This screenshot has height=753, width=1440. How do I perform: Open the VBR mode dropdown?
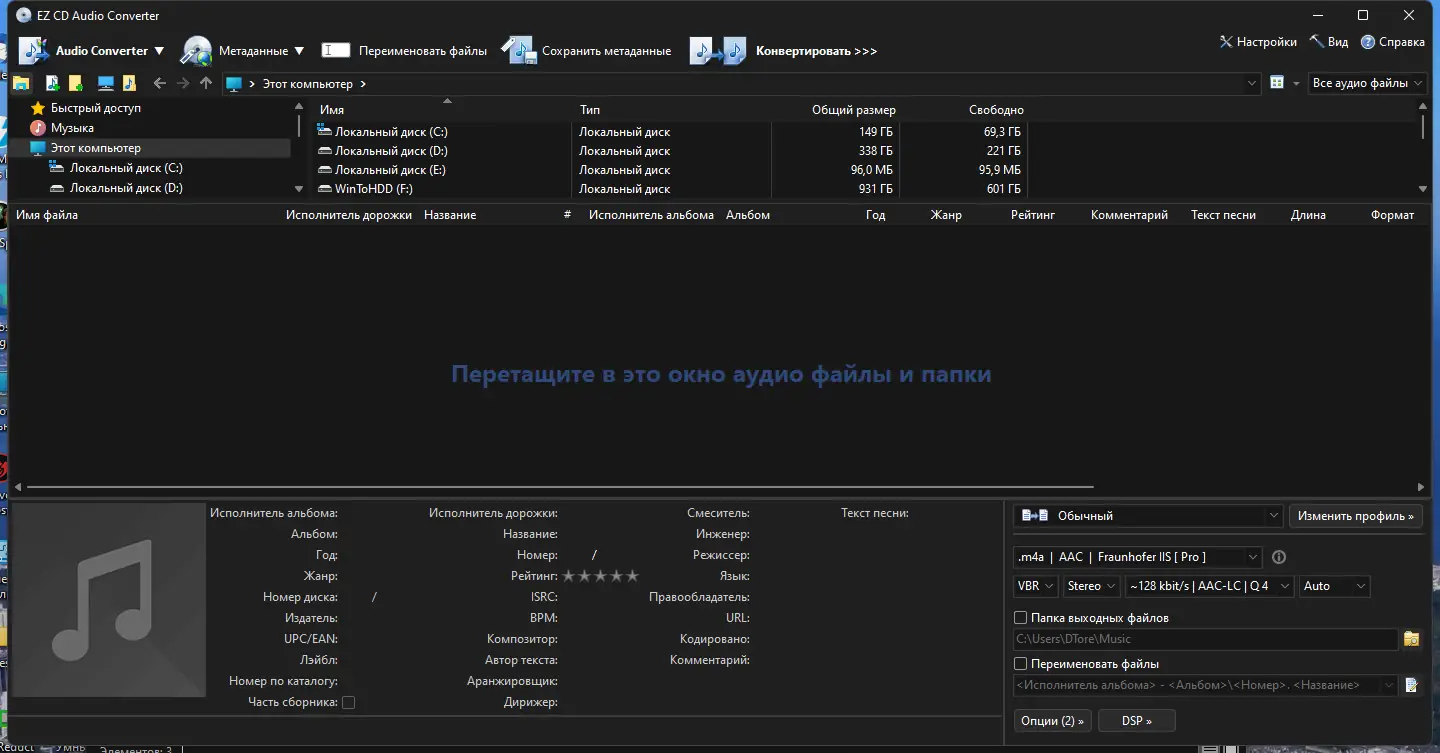tap(1035, 586)
